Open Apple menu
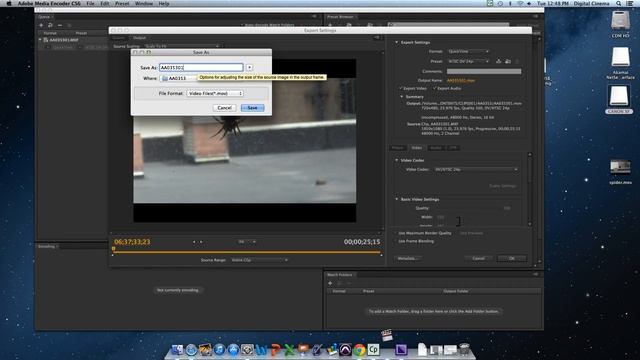Viewport: 640px width, 360px height. [x=8, y=3]
